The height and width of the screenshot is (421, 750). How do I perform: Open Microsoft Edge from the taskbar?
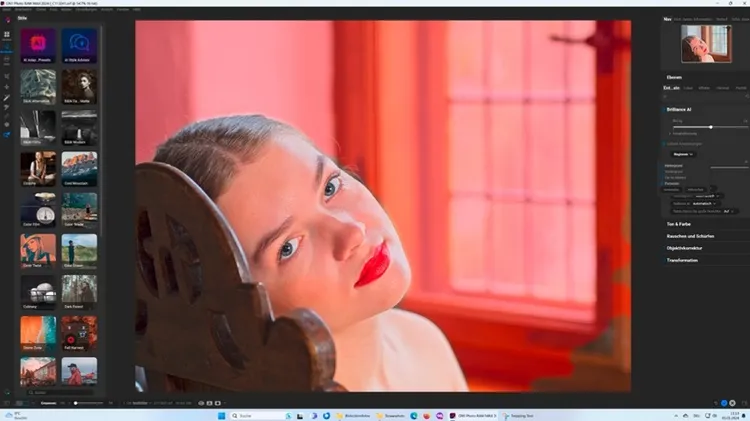click(x=414, y=416)
